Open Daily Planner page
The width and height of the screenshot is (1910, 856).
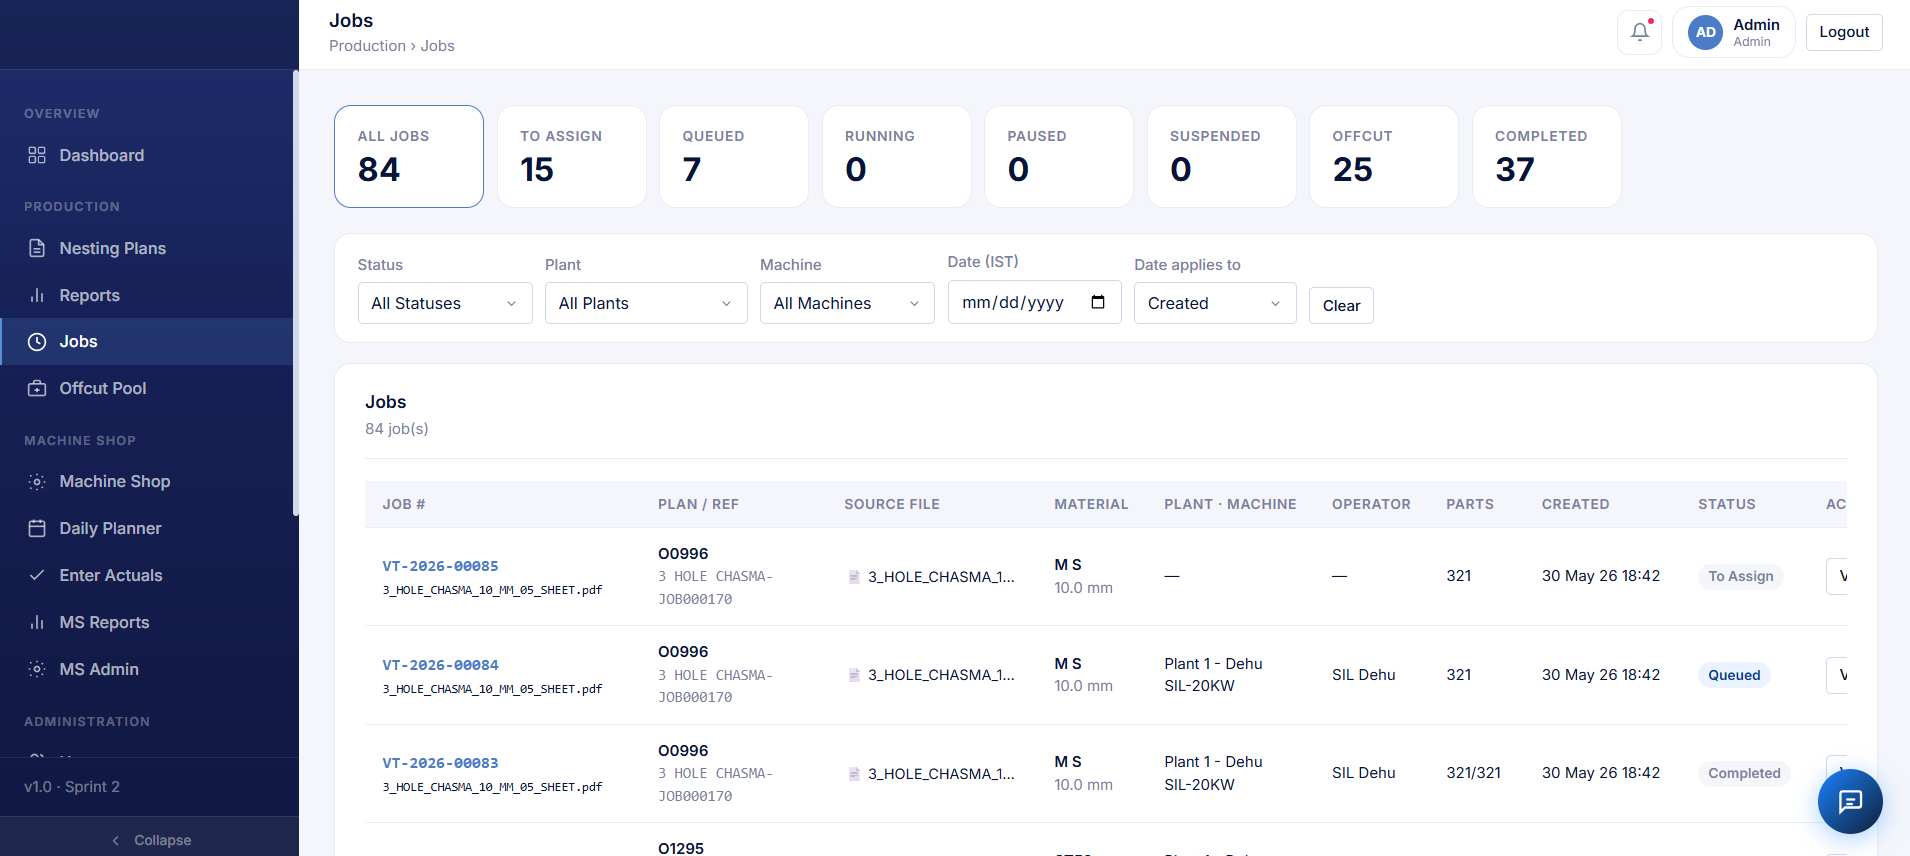pos(146,528)
